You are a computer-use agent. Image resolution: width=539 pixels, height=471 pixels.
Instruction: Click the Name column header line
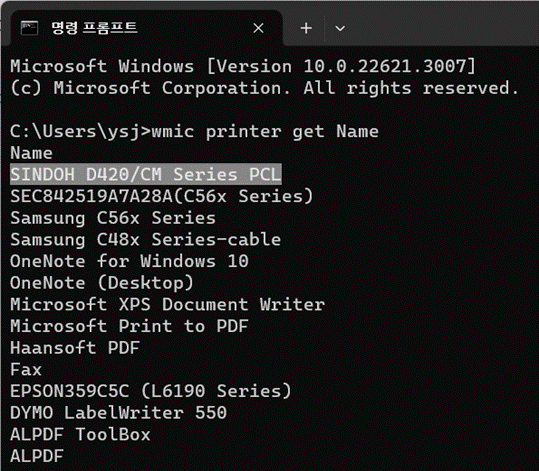pyautogui.click(x=31, y=153)
